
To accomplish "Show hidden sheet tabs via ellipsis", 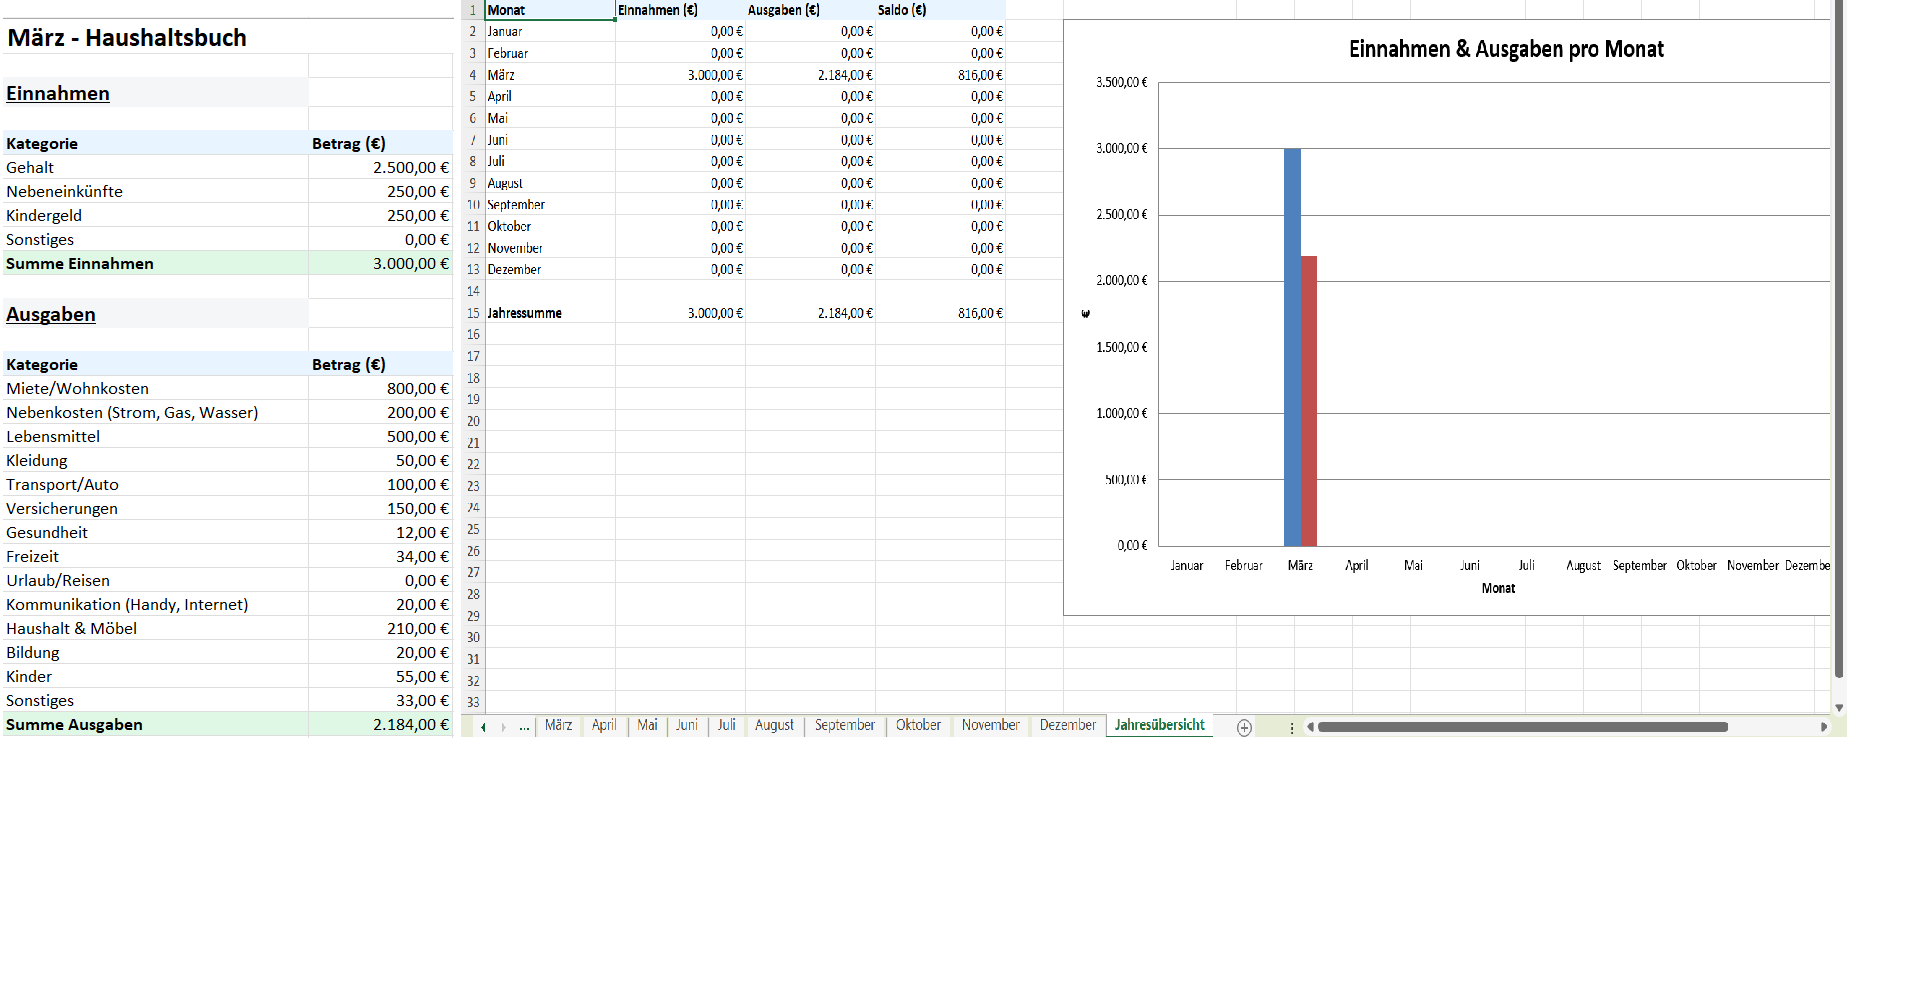I will (x=524, y=727).
